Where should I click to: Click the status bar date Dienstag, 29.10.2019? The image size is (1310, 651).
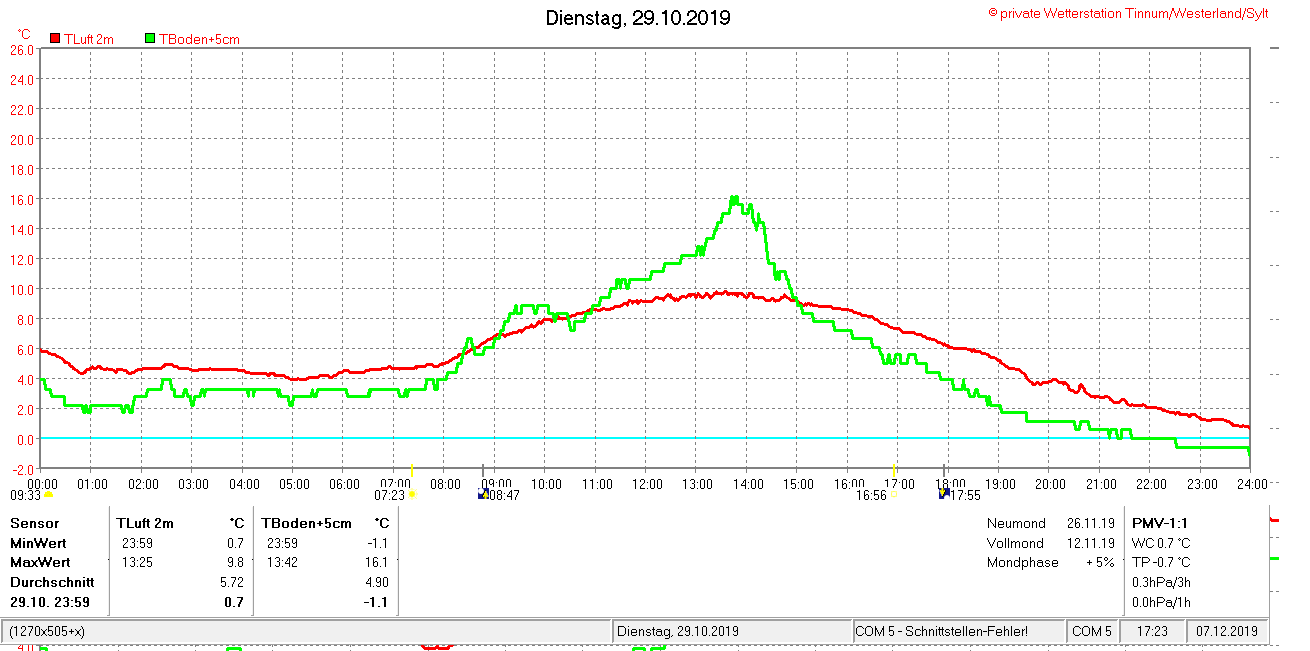[678, 632]
